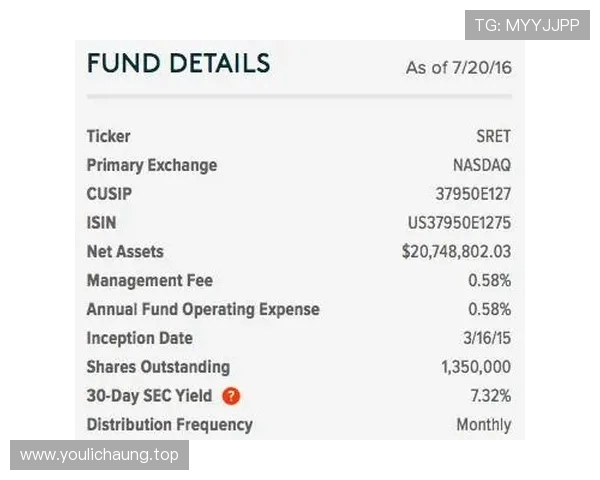Click the red question mark help icon
600x480 pixels.
click(x=231, y=396)
